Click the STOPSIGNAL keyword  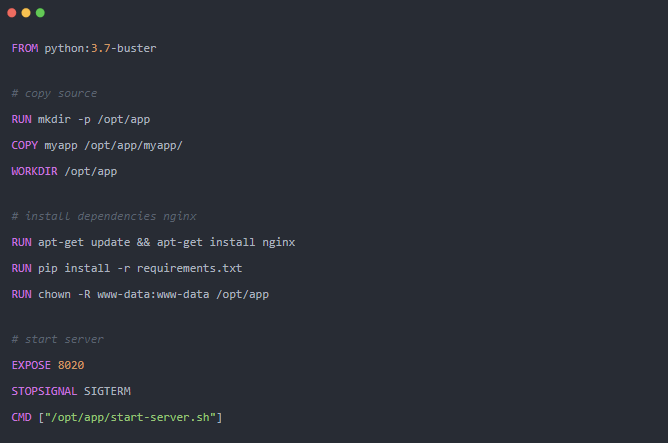[41, 390]
